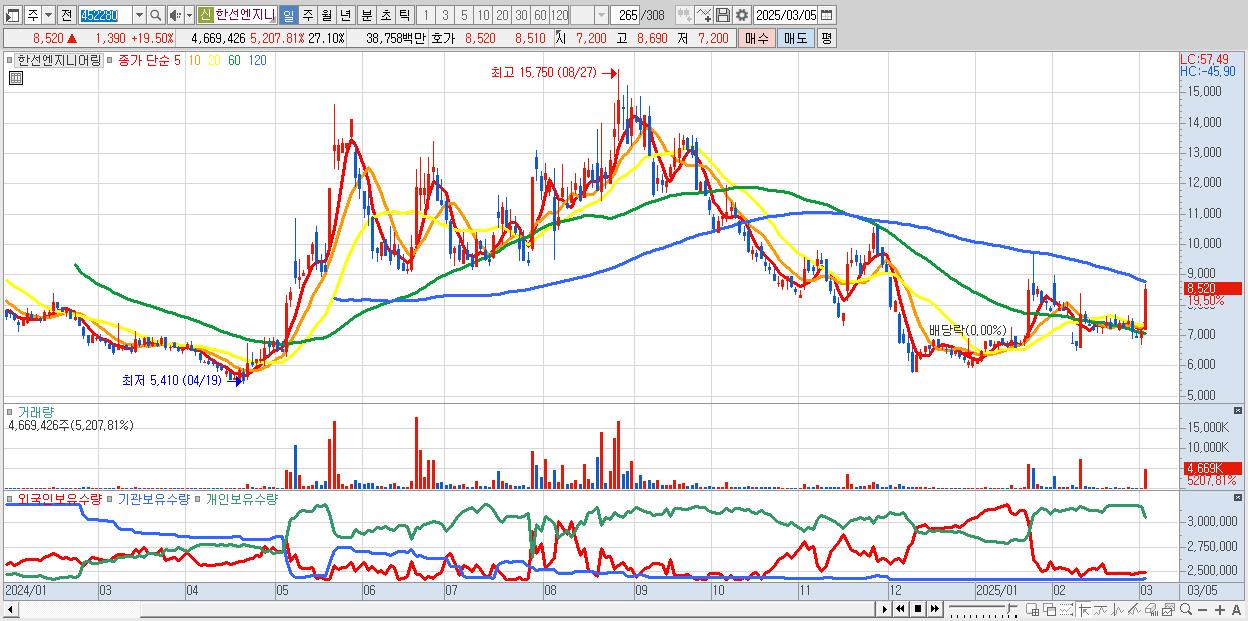Click the rewind double-arrow button
The width and height of the screenshot is (1248, 621).
900,609
